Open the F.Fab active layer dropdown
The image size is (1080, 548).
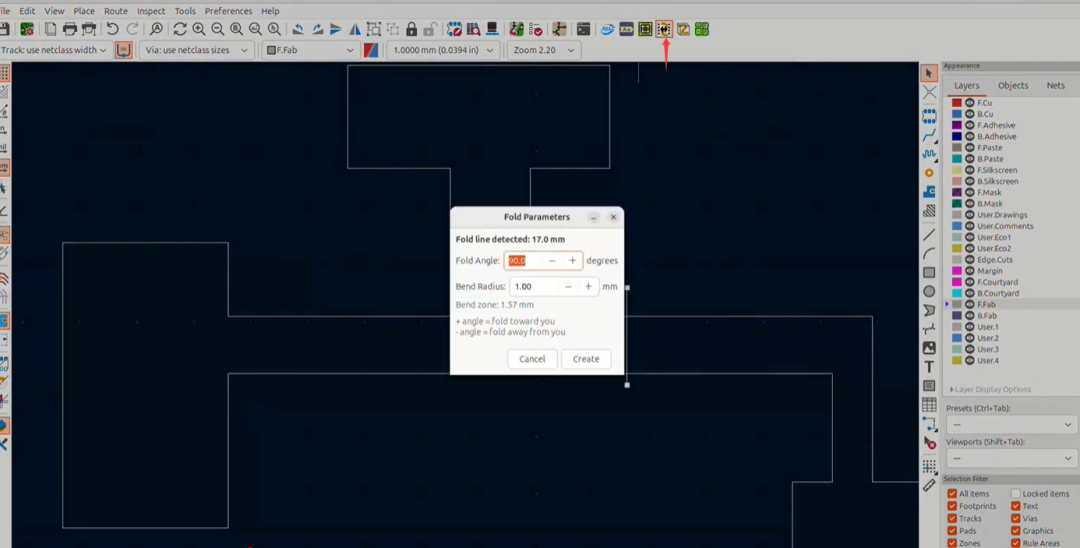click(x=311, y=50)
